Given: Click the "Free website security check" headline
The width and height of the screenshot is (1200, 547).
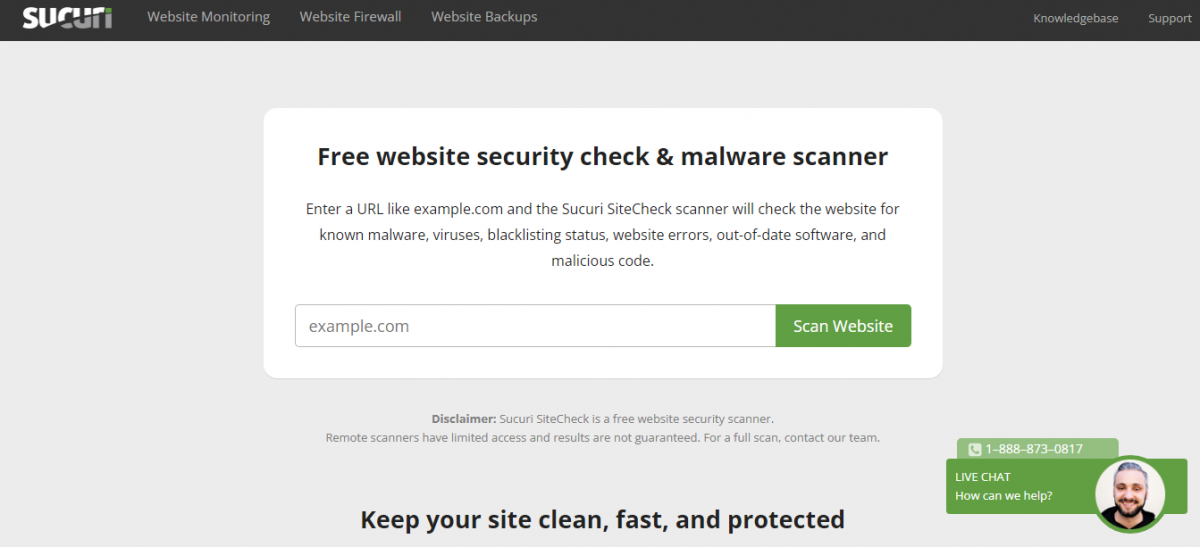Looking at the screenshot, I should pos(602,157).
